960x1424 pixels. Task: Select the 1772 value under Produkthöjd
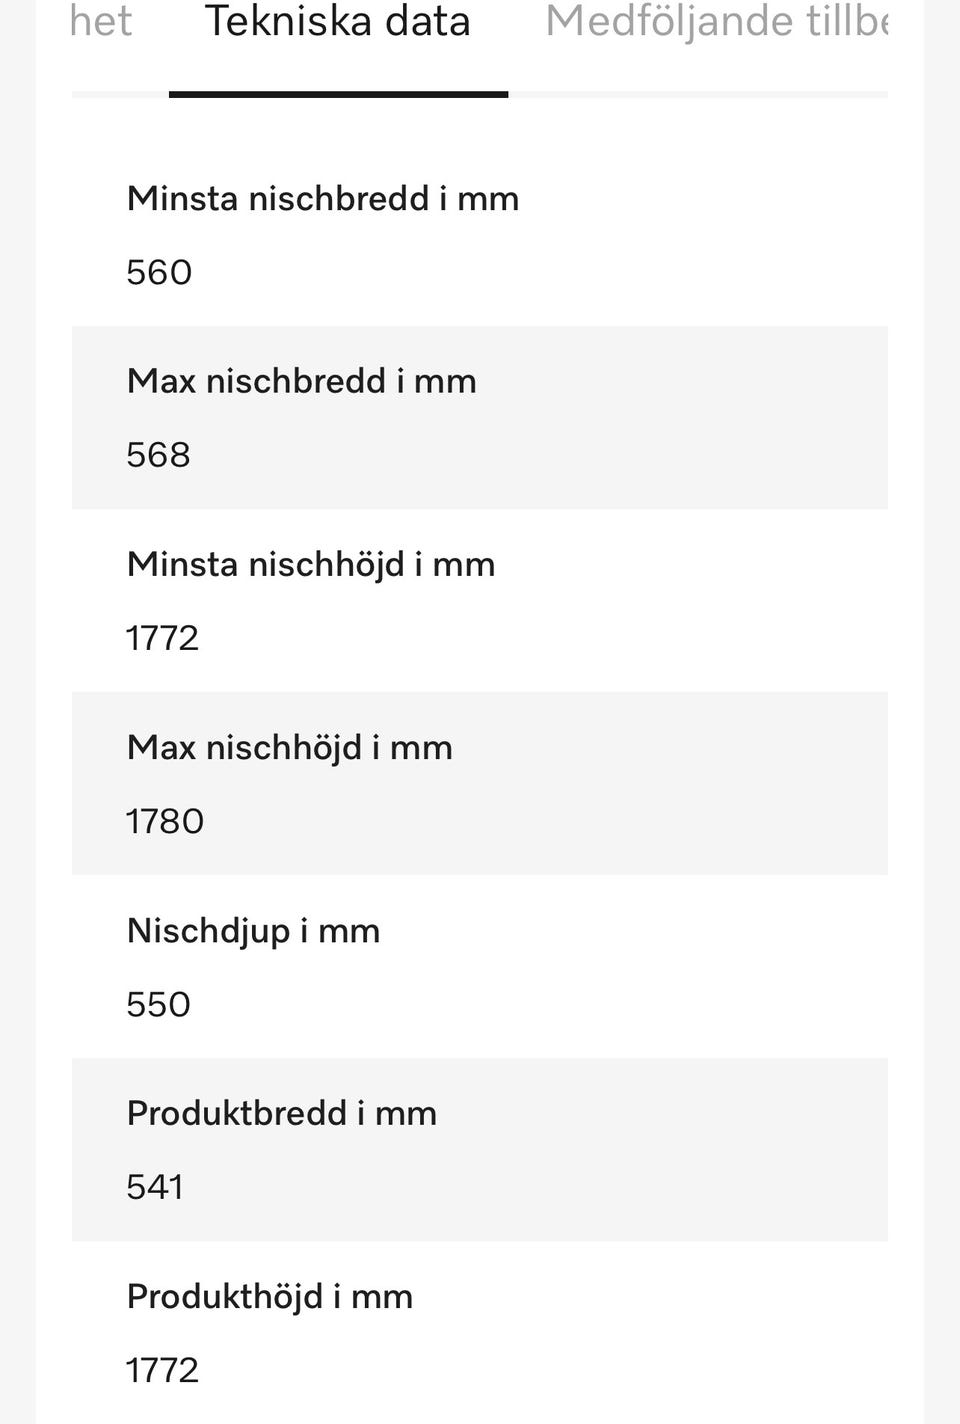click(162, 1370)
